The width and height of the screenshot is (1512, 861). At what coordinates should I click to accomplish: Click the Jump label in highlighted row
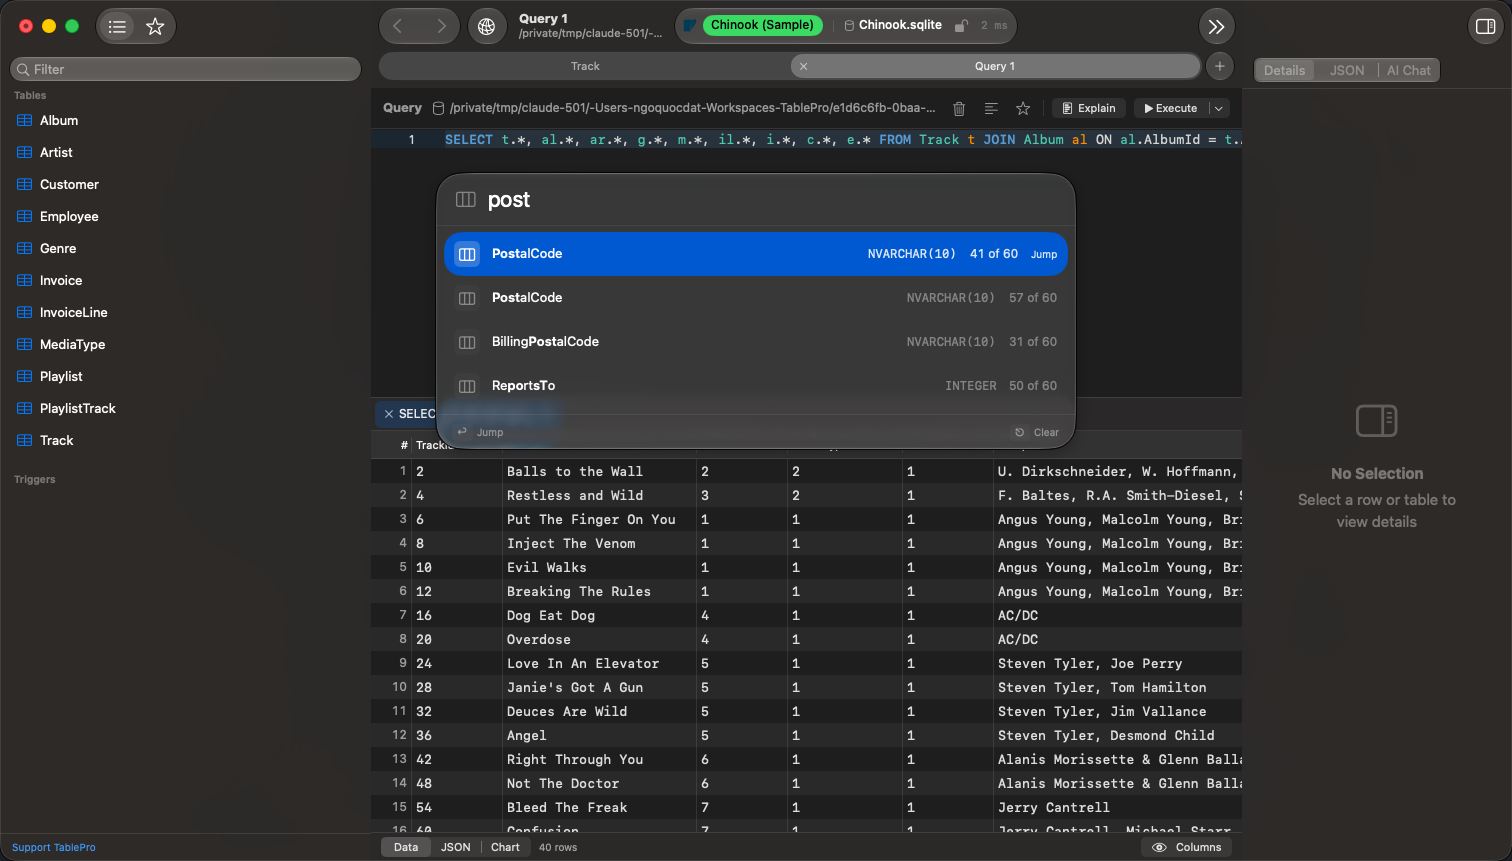1044,254
